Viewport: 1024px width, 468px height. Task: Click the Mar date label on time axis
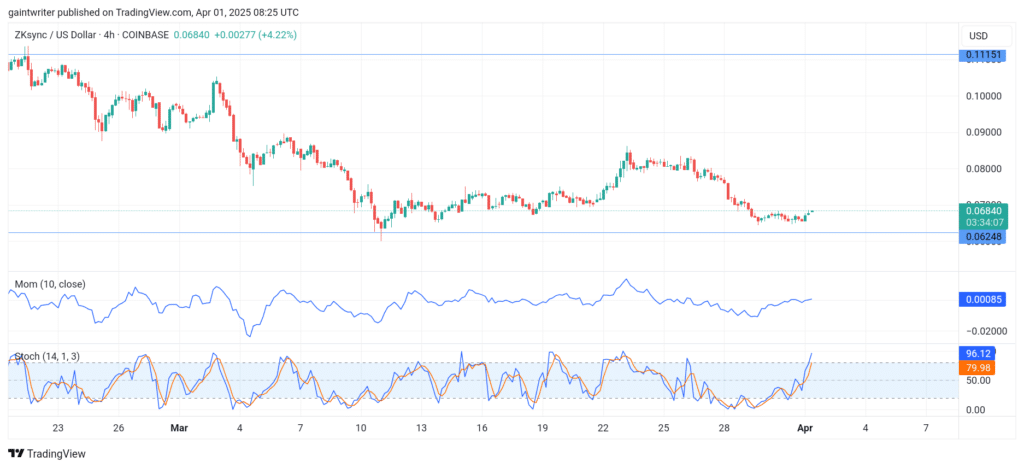pos(179,428)
